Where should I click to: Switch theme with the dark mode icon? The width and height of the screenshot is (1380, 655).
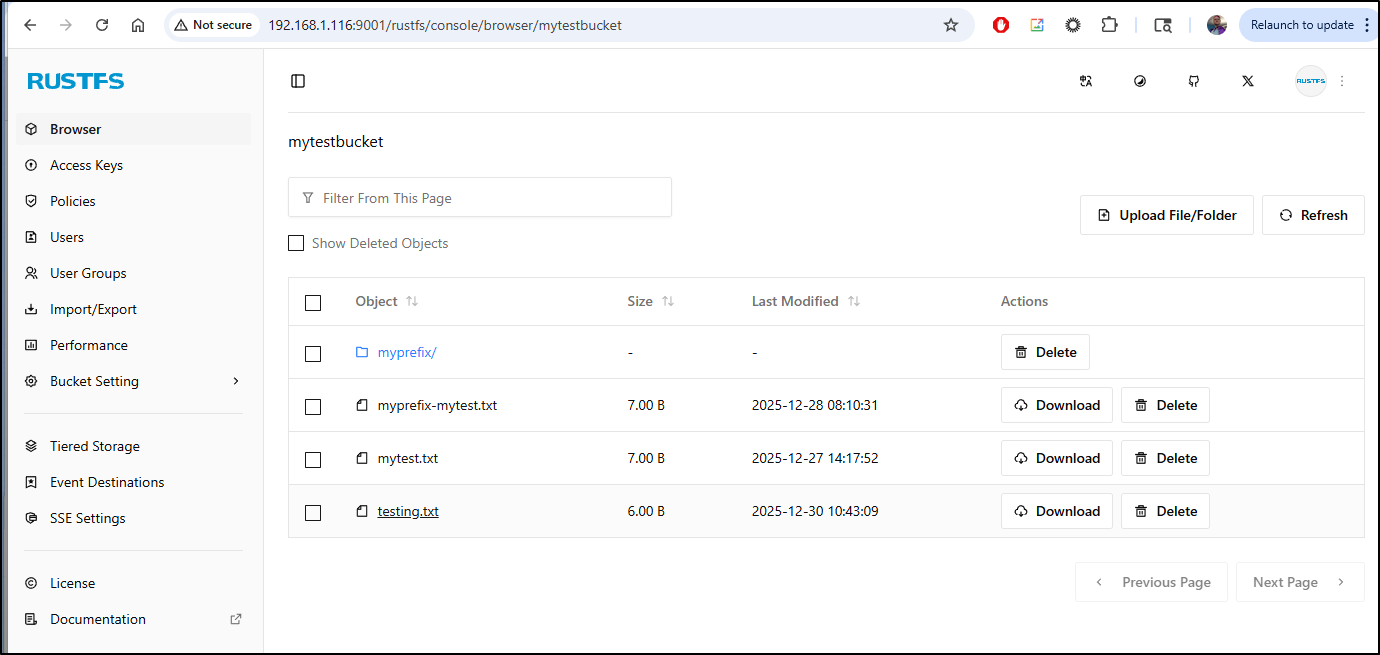coord(1140,81)
